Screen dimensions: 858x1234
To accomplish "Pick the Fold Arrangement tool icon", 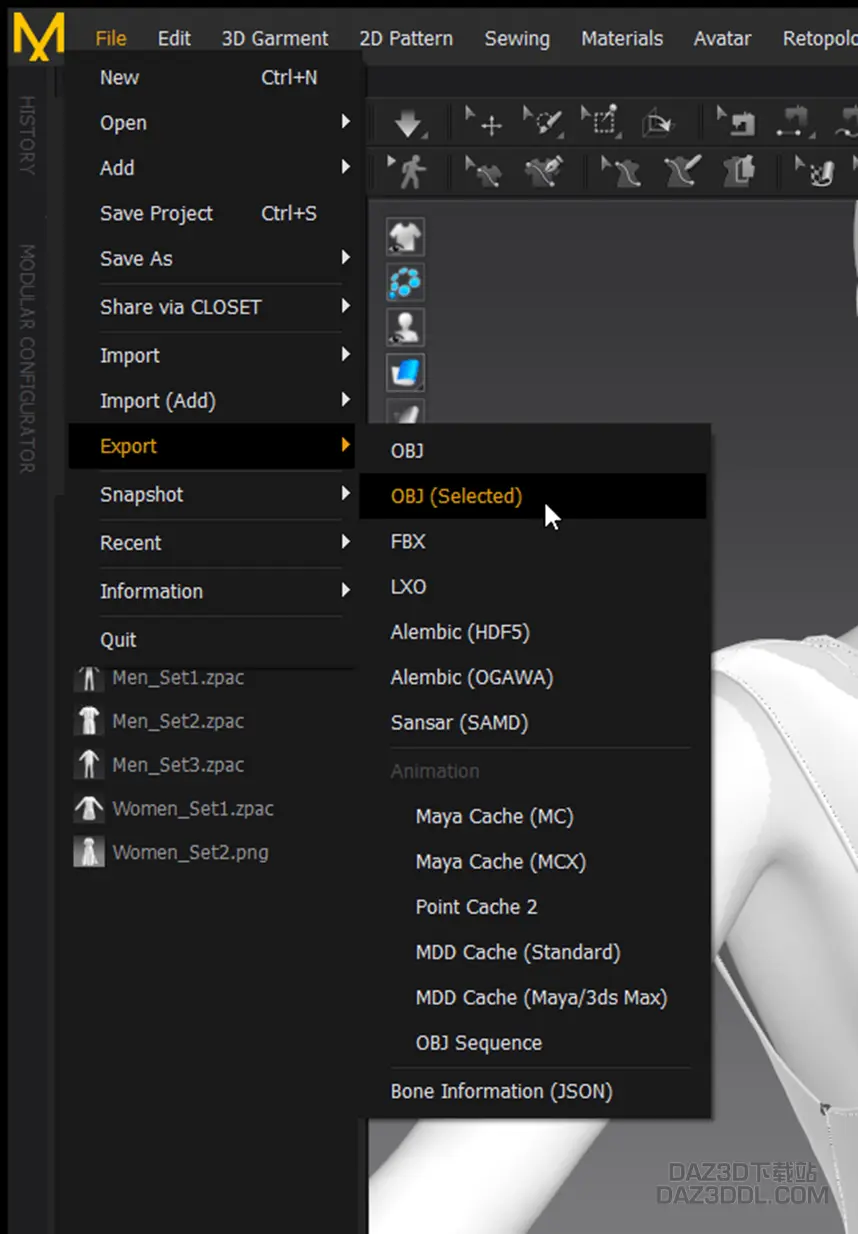I will click(659, 124).
